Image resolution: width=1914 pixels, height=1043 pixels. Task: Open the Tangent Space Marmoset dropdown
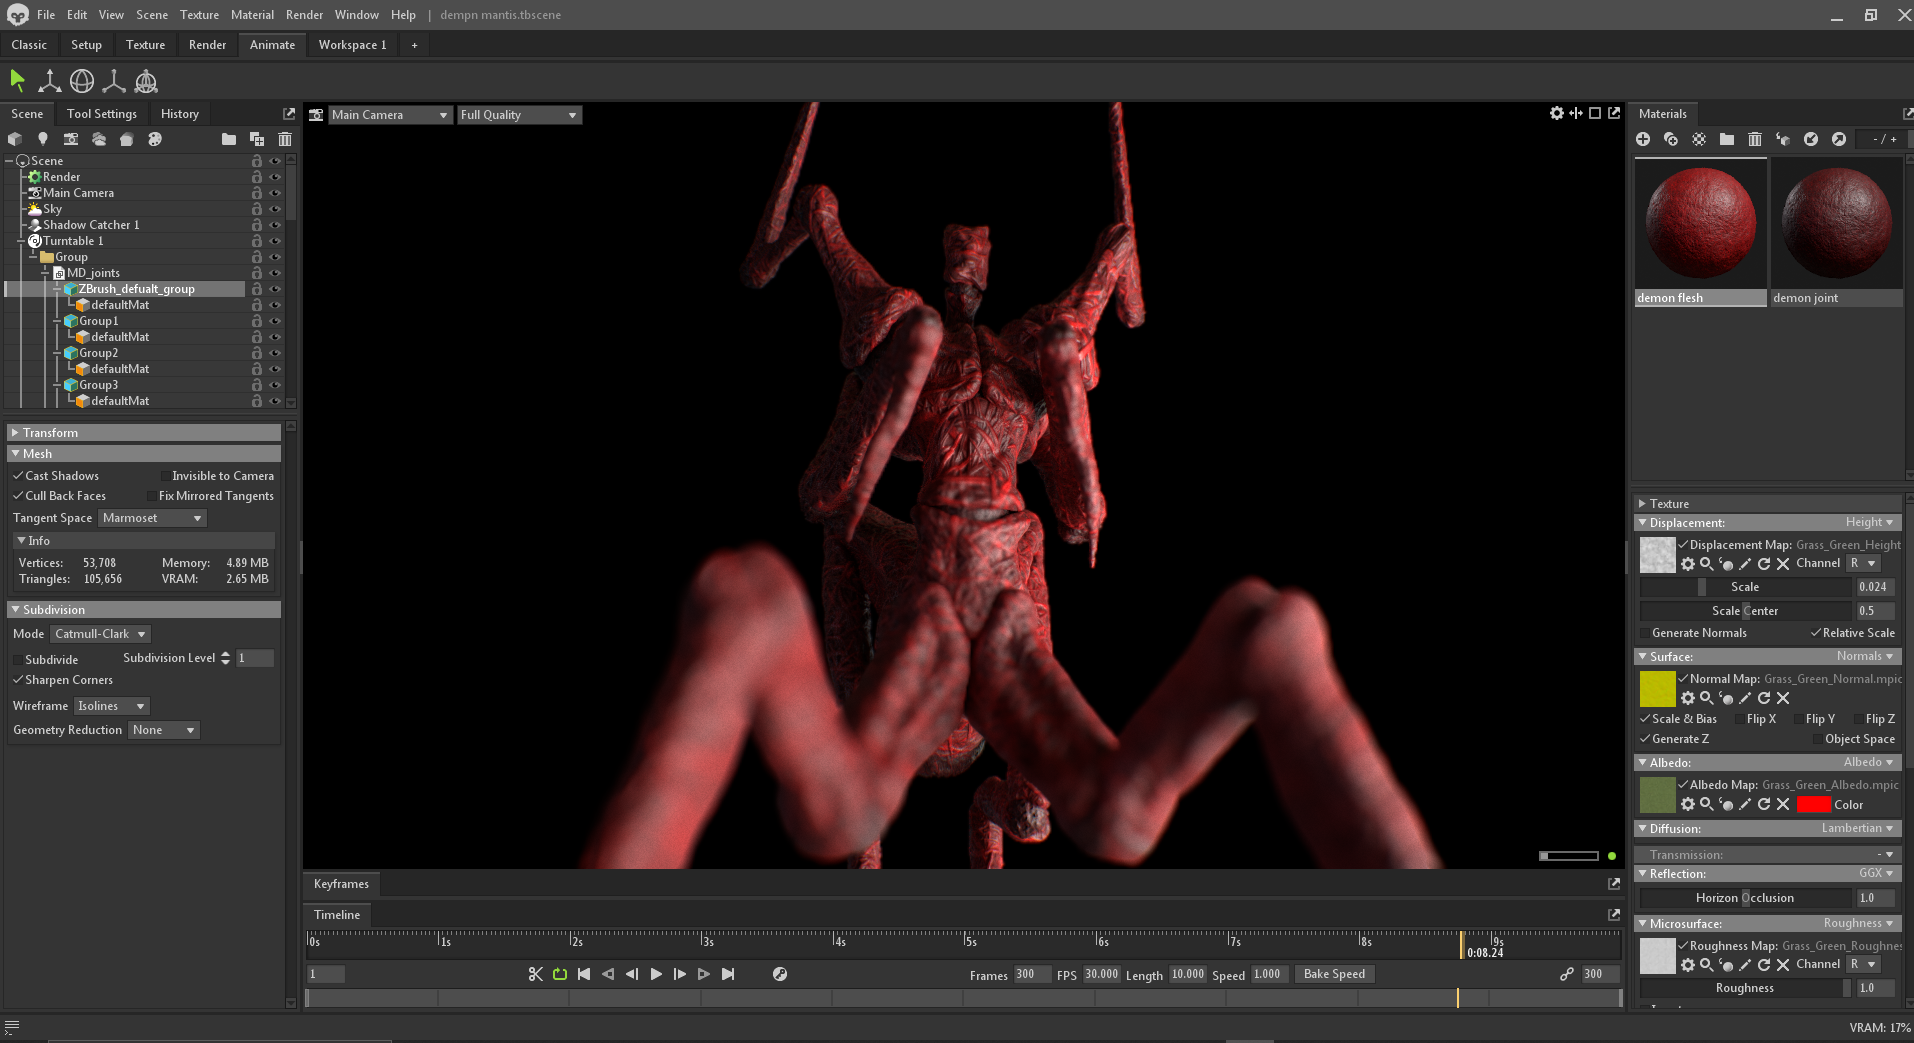pos(152,518)
